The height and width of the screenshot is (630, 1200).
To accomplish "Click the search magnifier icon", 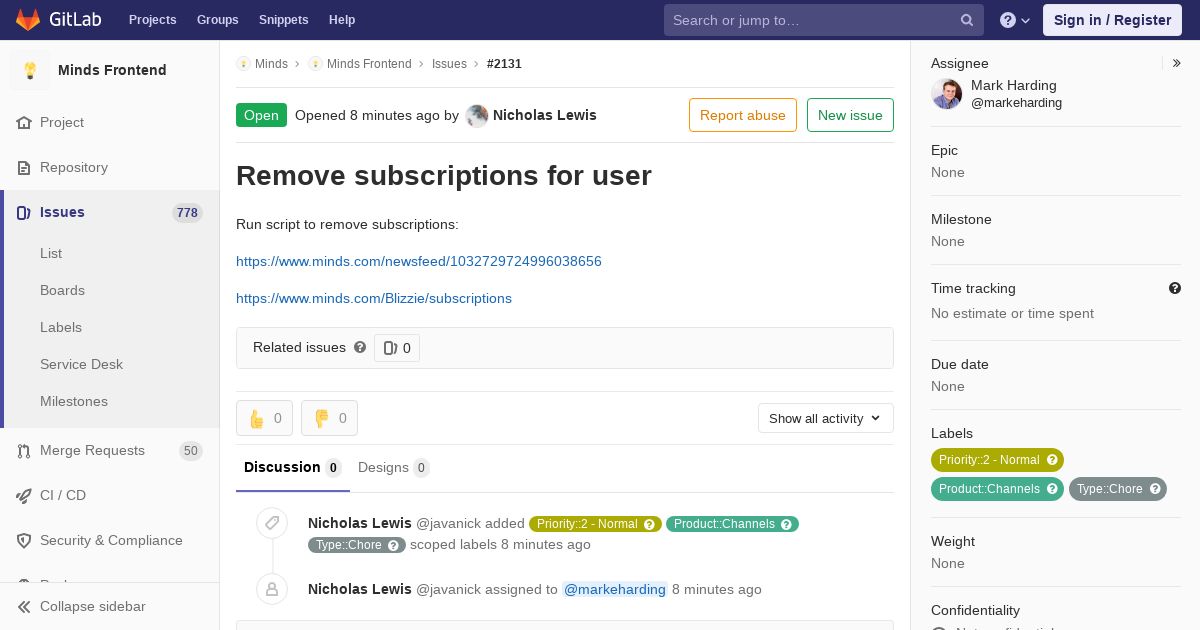I will pos(967,20).
